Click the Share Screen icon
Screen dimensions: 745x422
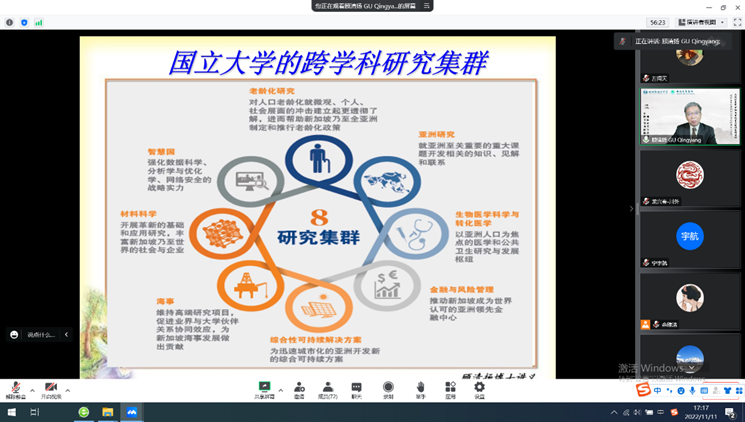265,387
